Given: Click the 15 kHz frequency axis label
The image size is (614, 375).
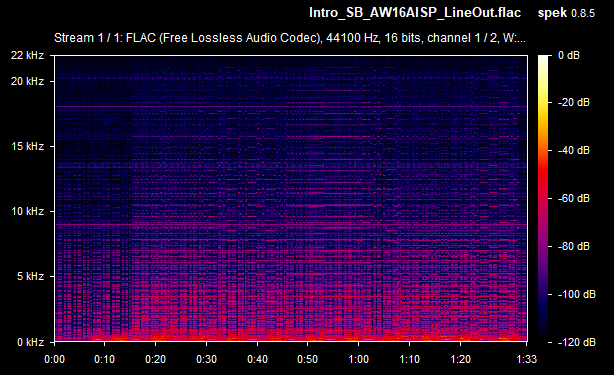Looking at the screenshot, I should pos(27,146).
